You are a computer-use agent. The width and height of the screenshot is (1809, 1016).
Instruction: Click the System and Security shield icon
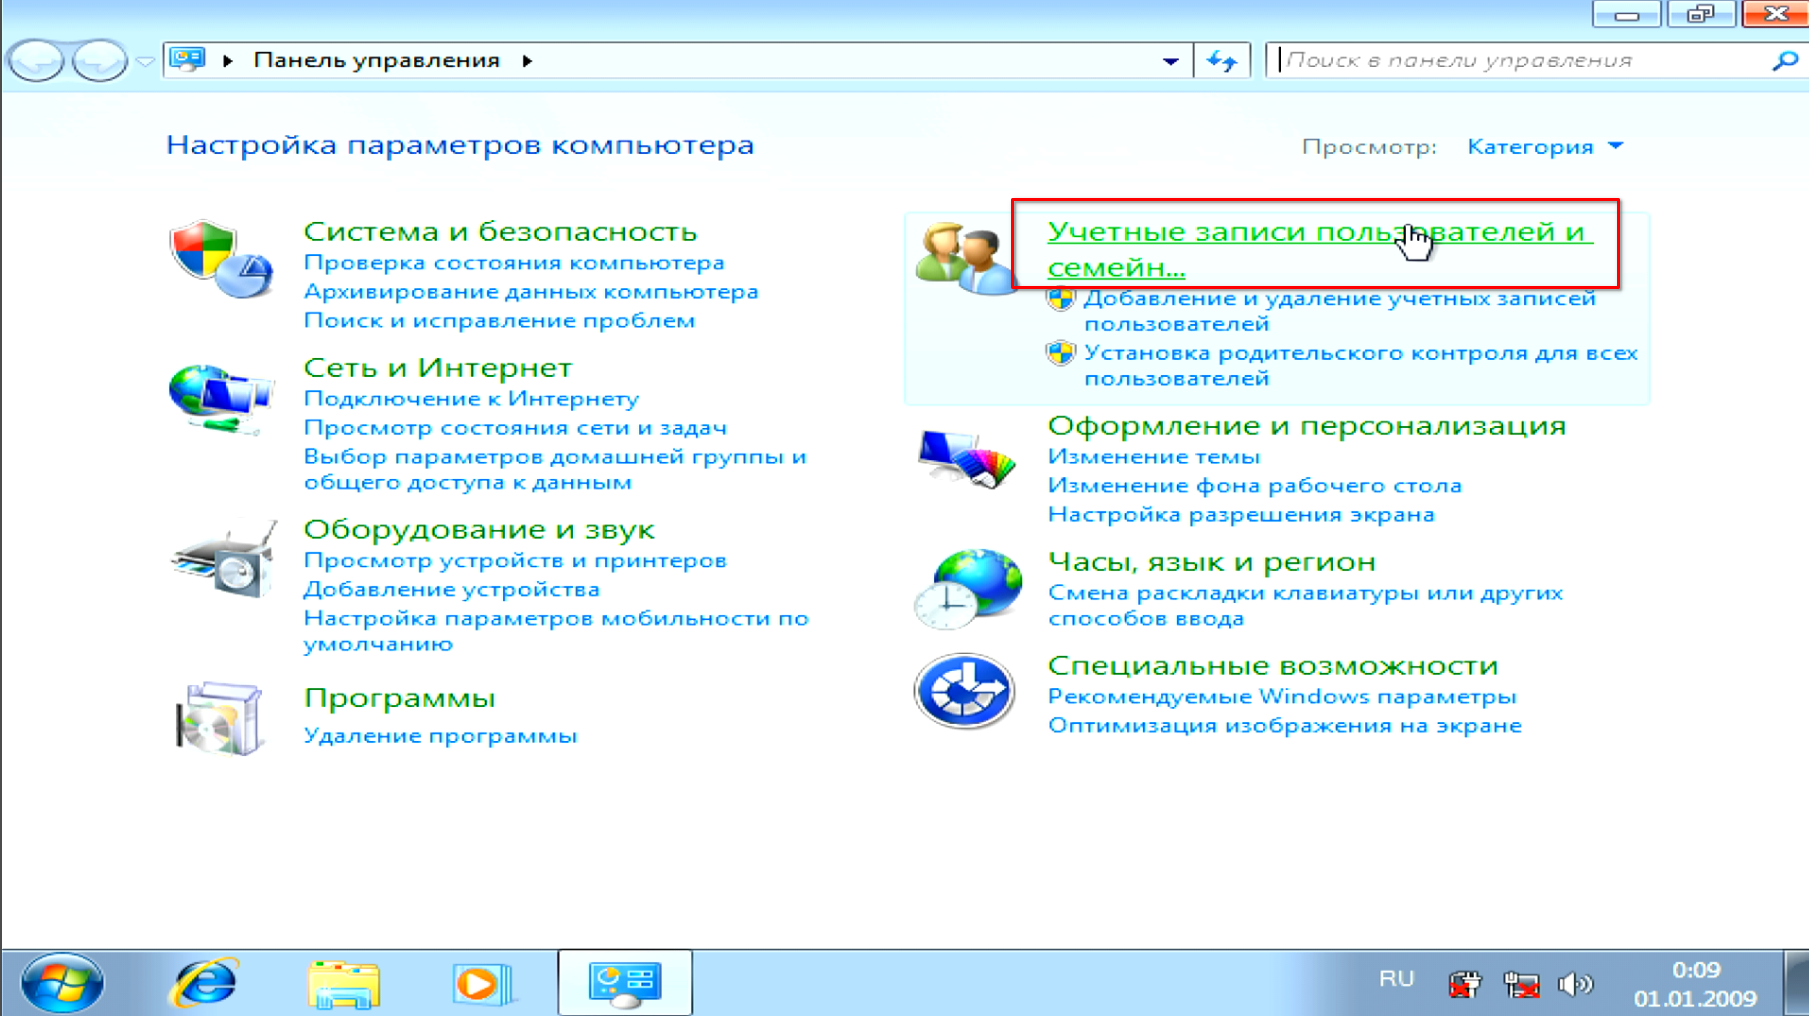coord(221,259)
